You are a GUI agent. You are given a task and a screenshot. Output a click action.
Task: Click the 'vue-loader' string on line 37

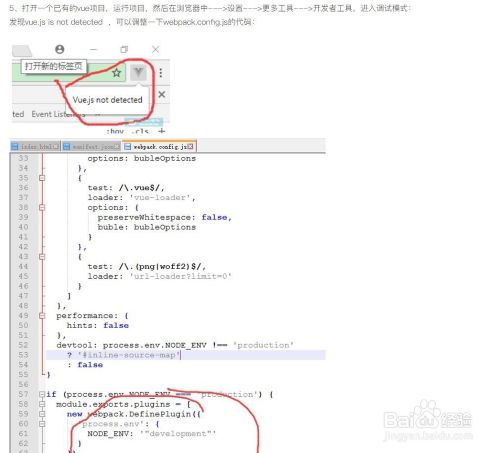pyautogui.click(x=160, y=198)
